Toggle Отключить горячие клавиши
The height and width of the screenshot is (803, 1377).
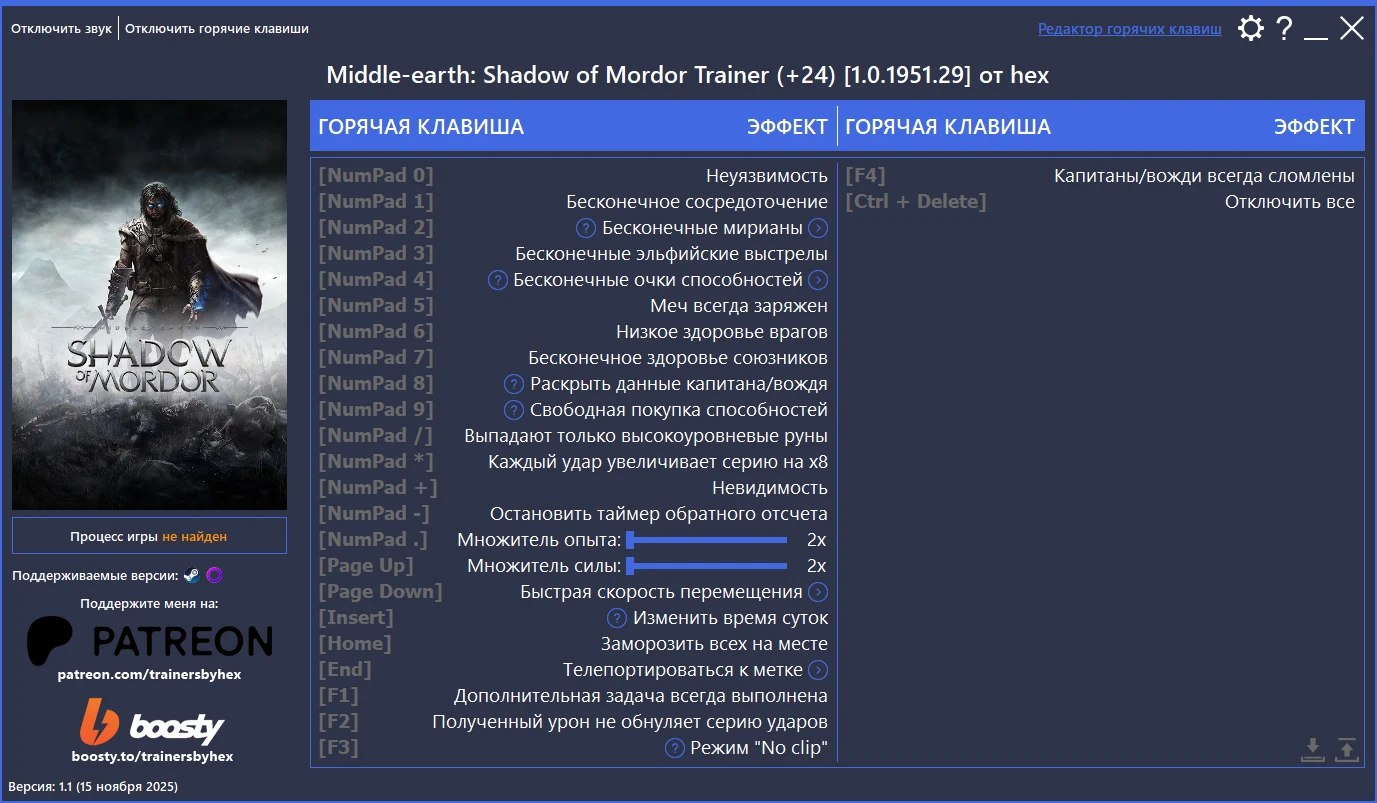click(x=216, y=28)
